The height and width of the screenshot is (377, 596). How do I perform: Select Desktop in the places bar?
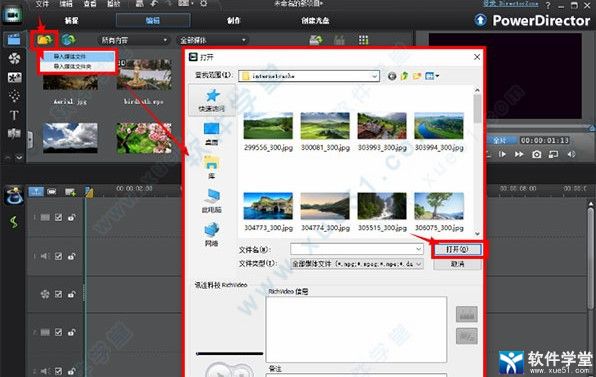(211, 134)
